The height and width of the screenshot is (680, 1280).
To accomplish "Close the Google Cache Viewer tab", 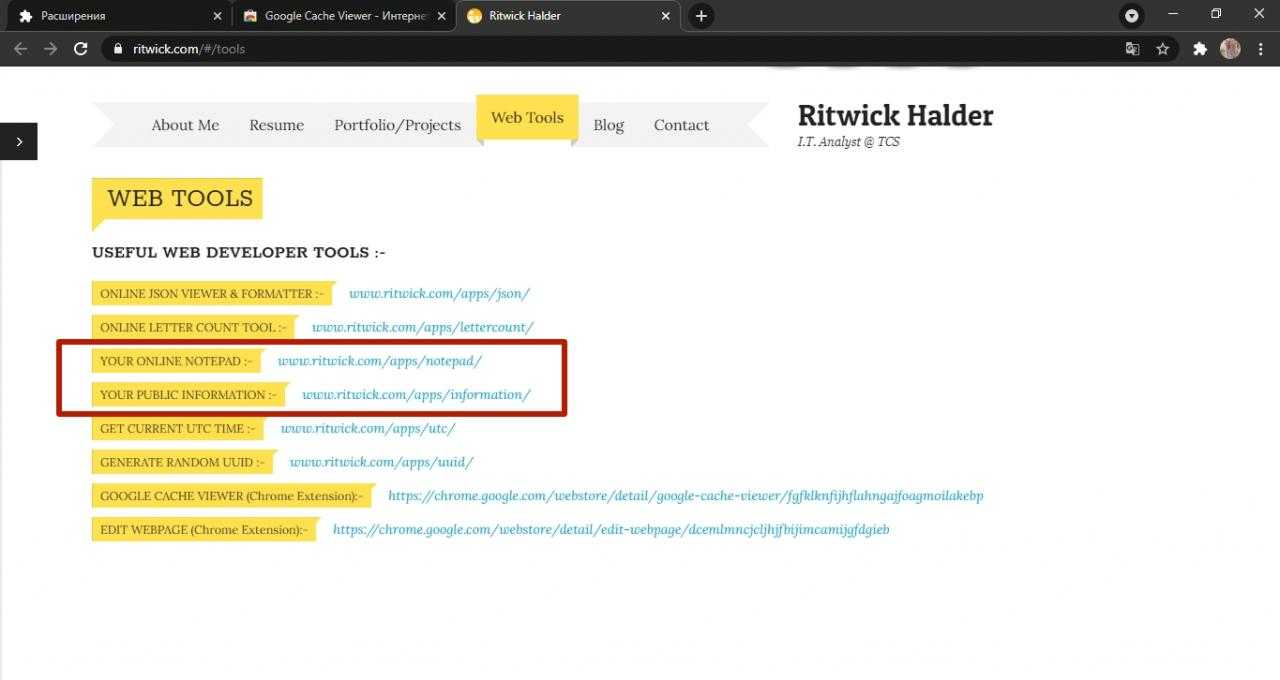I will [x=441, y=16].
